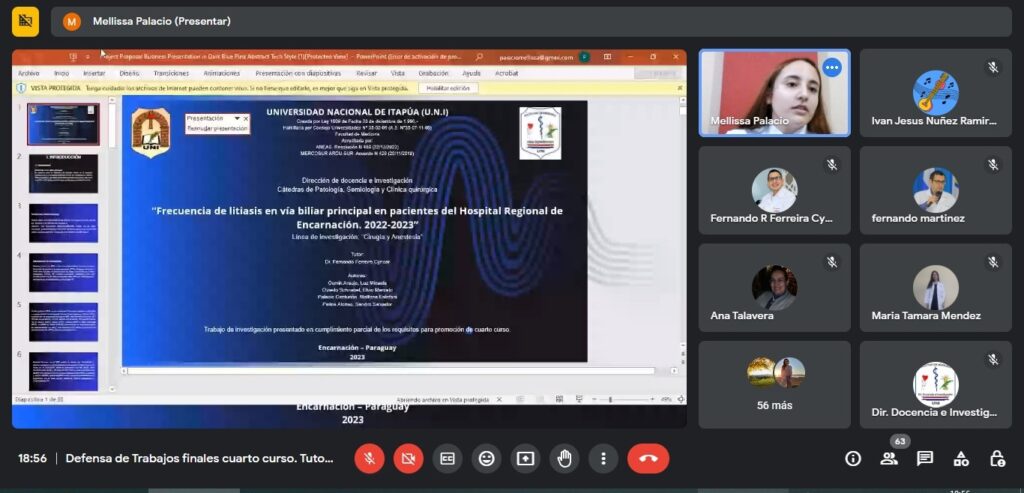Viewport: 1024px width, 493px height.
Task: Raise your hand in the meeting
Action: (564, 458)
